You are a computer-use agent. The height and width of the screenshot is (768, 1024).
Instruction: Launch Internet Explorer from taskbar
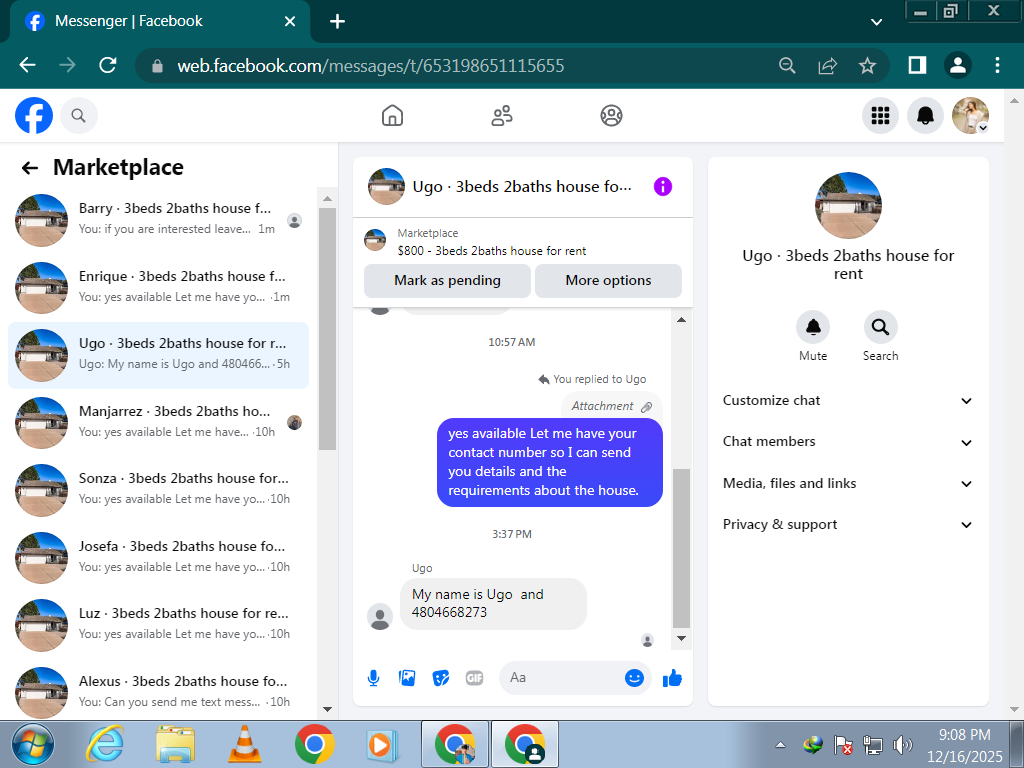[x=105, y=744]
